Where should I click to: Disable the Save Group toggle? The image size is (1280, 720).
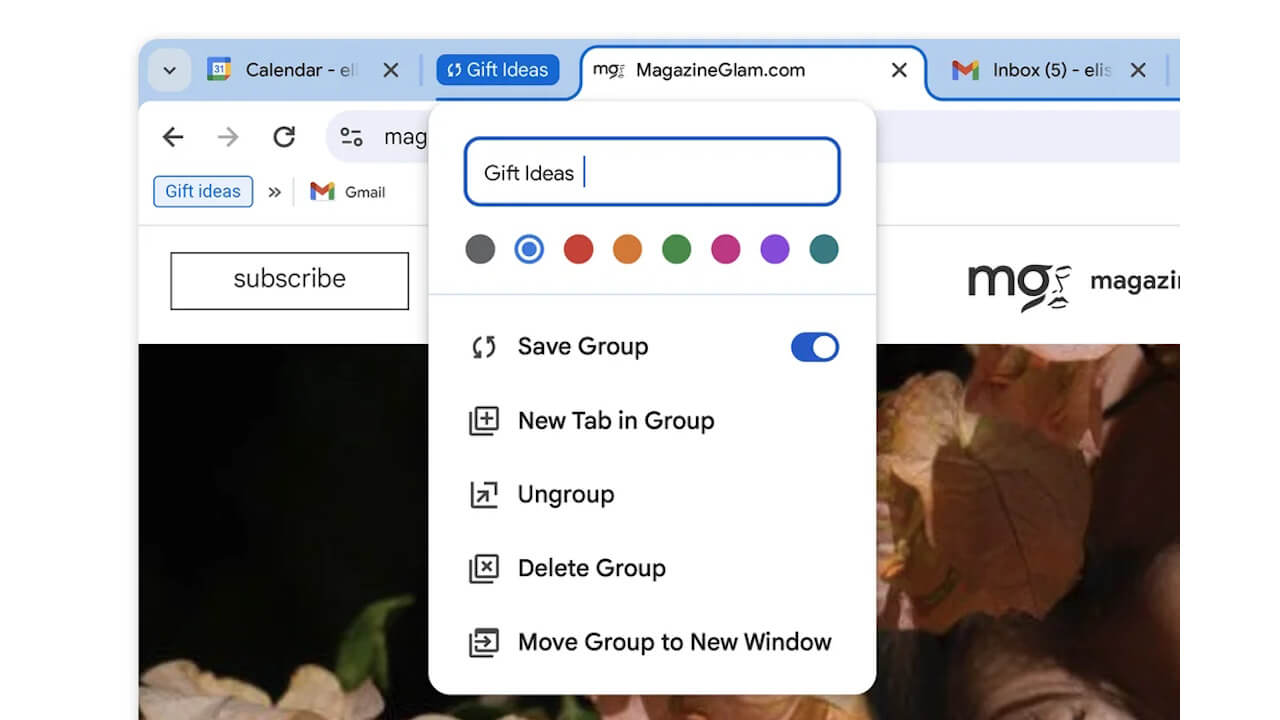[x=814, y=347]
